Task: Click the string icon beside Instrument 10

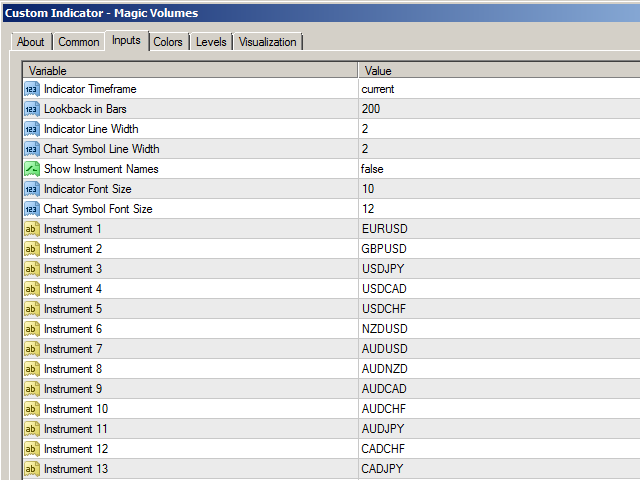Action: 32,409
